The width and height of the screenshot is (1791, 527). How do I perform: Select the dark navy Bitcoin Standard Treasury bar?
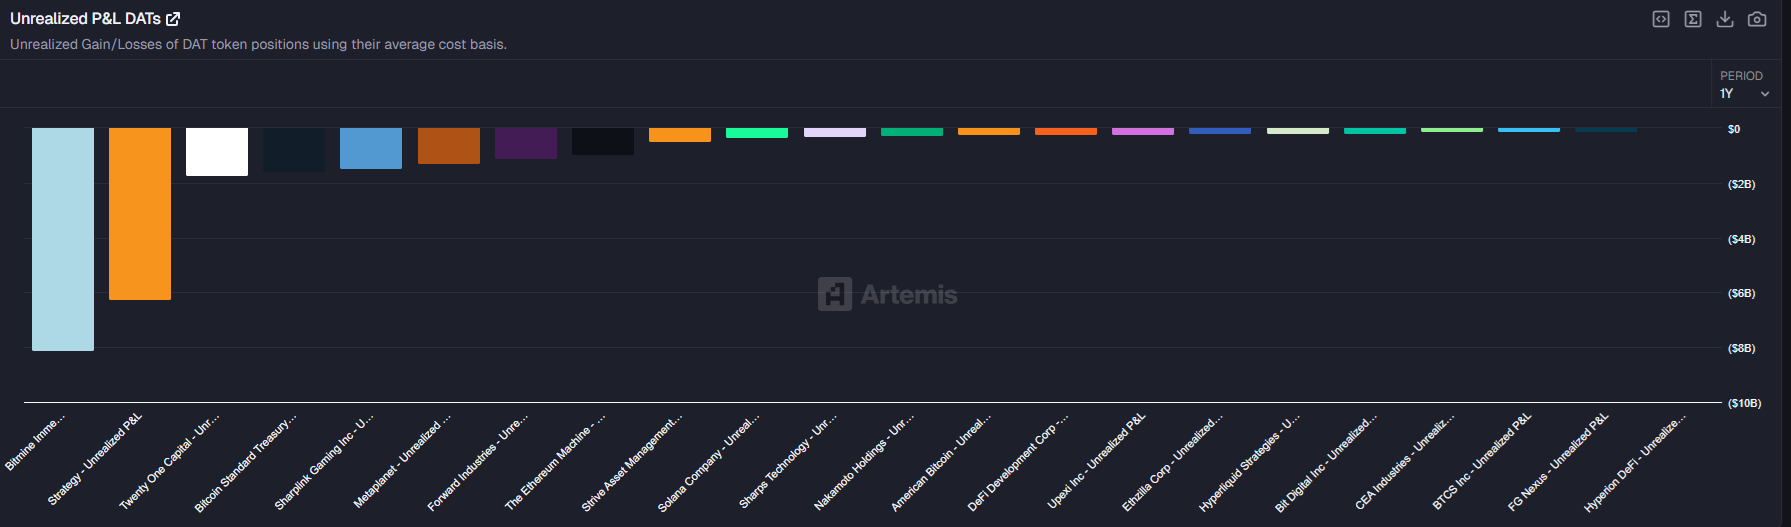click(294, 150)
